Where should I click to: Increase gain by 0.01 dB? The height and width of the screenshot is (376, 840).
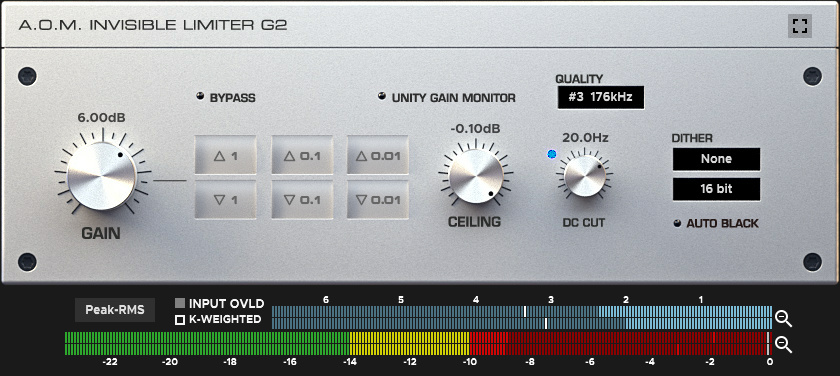(x=378, y=155)
